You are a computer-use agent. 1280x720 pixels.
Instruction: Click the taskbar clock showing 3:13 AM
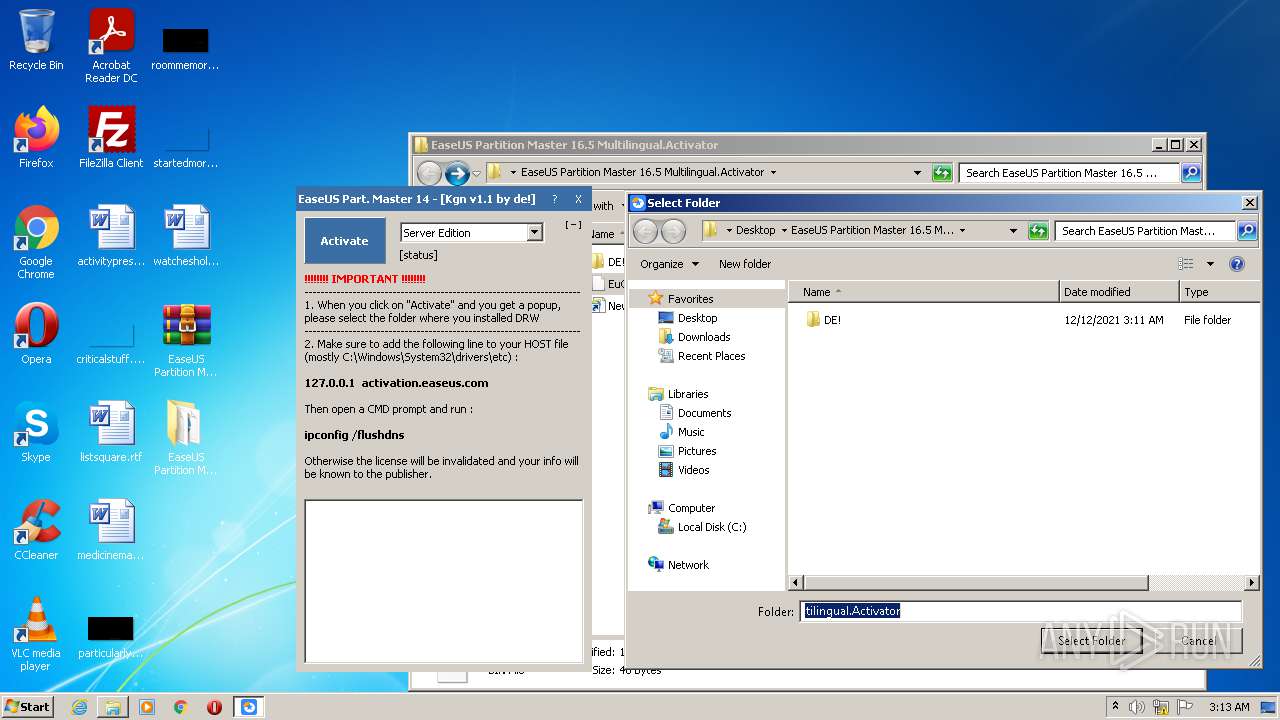click(x=1229, y=707)
